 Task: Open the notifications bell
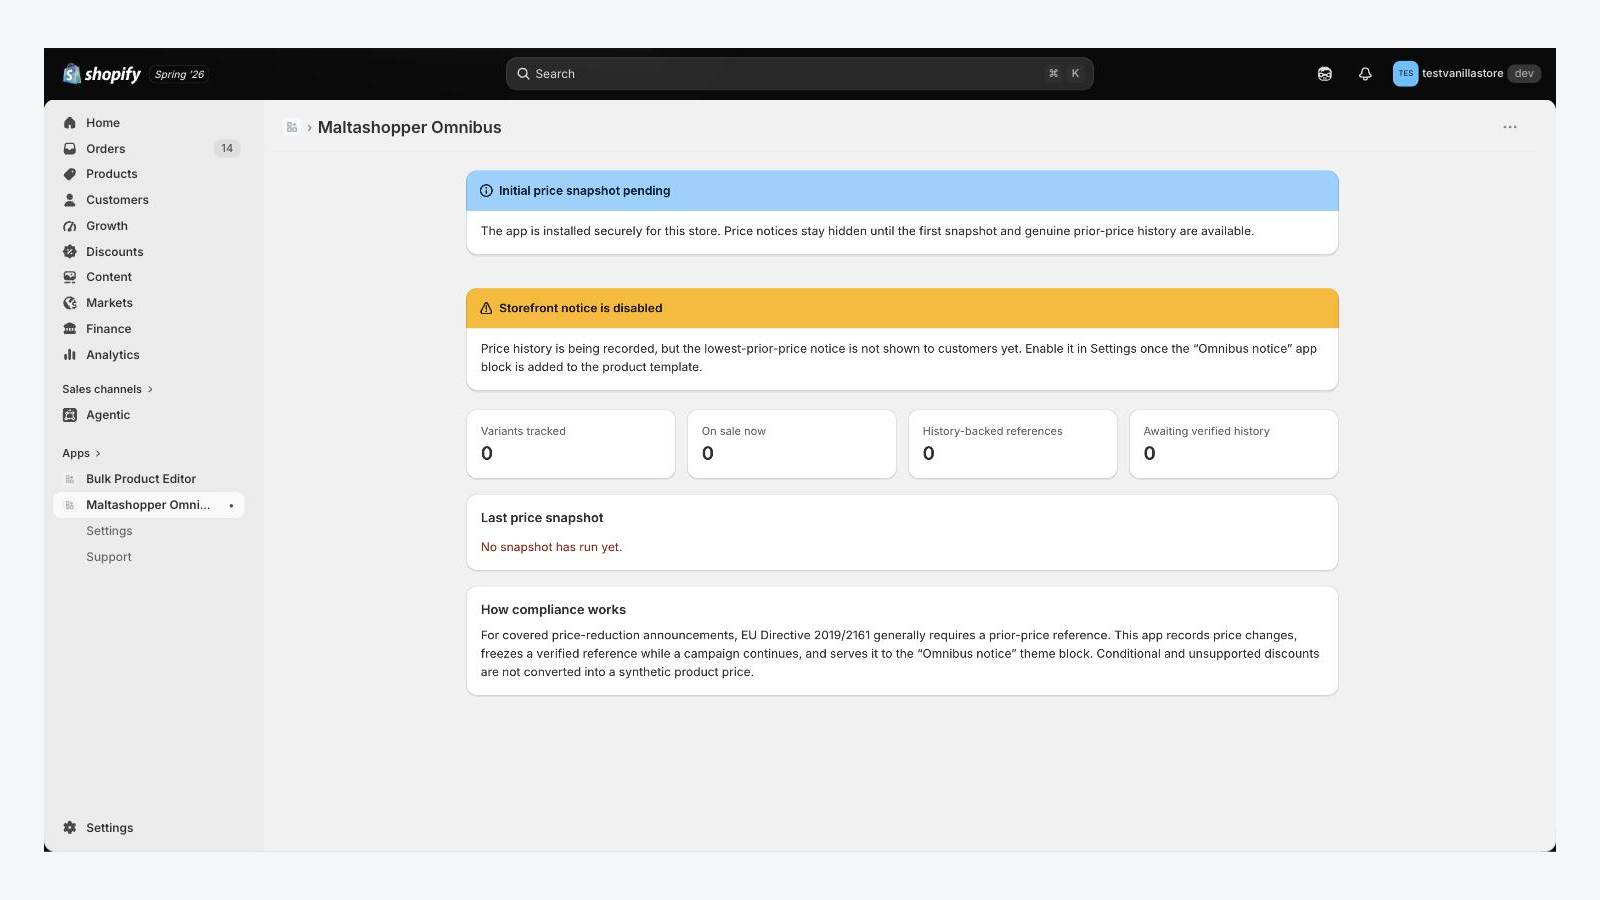(x=1365, y=74)
